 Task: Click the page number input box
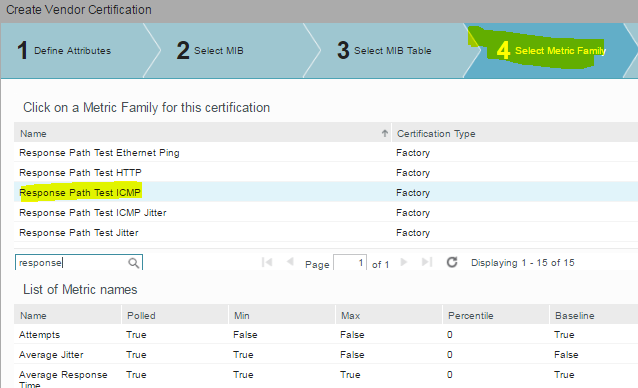click(350, 263)
